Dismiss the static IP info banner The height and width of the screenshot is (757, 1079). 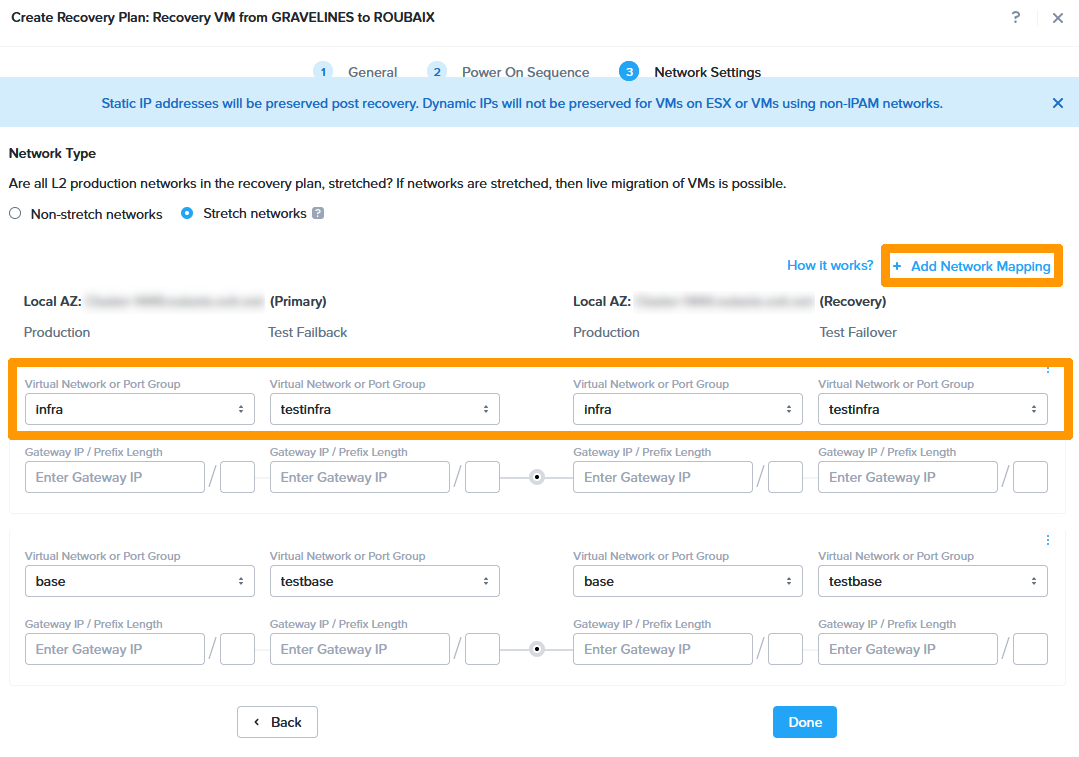[x=1057, y=103]
